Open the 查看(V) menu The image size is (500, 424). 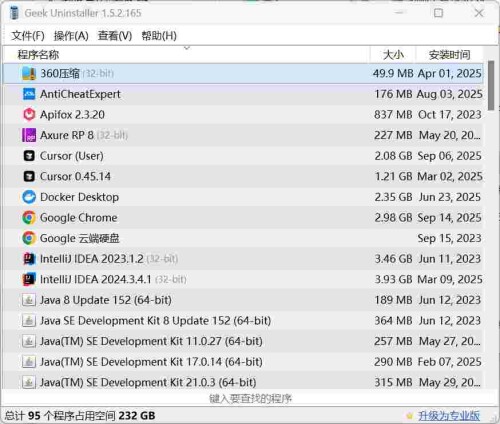(115, 36)
